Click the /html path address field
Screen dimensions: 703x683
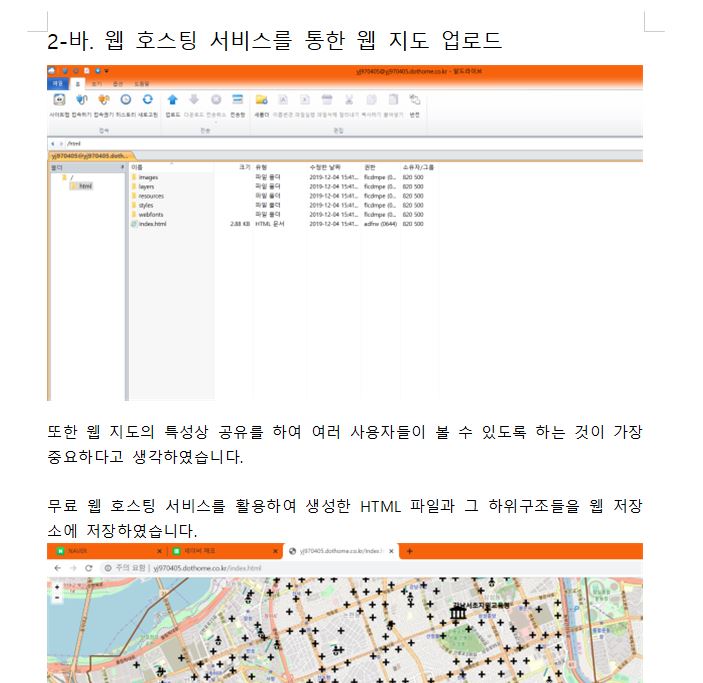tap(354, 144)
